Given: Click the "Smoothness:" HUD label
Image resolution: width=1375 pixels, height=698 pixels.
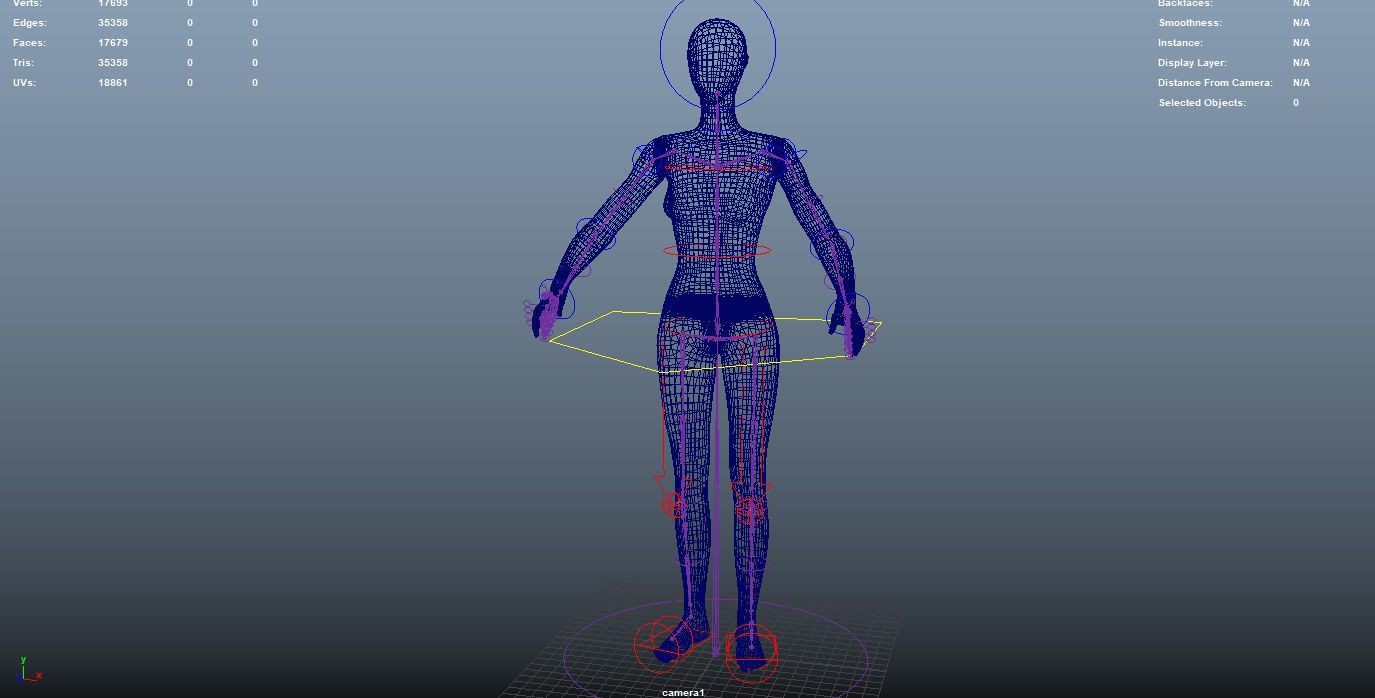Looking at the screenshot, I should (x=1190, y=23).
